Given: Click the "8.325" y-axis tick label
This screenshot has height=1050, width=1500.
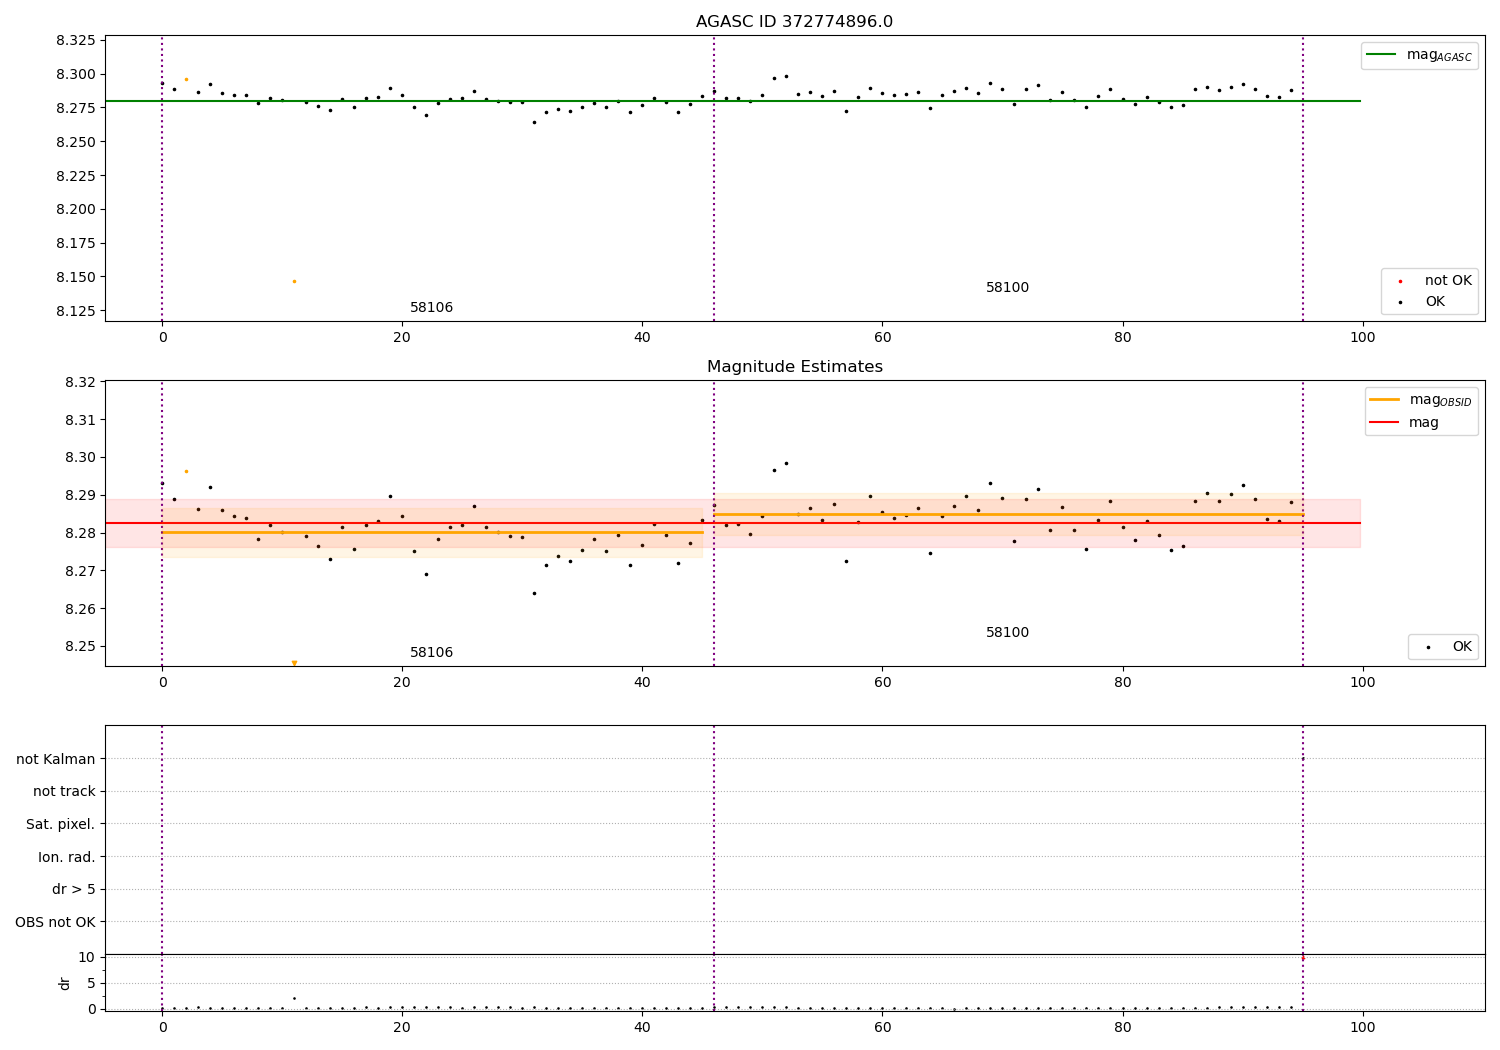Looking at the screenshot, I should point(76,41).
